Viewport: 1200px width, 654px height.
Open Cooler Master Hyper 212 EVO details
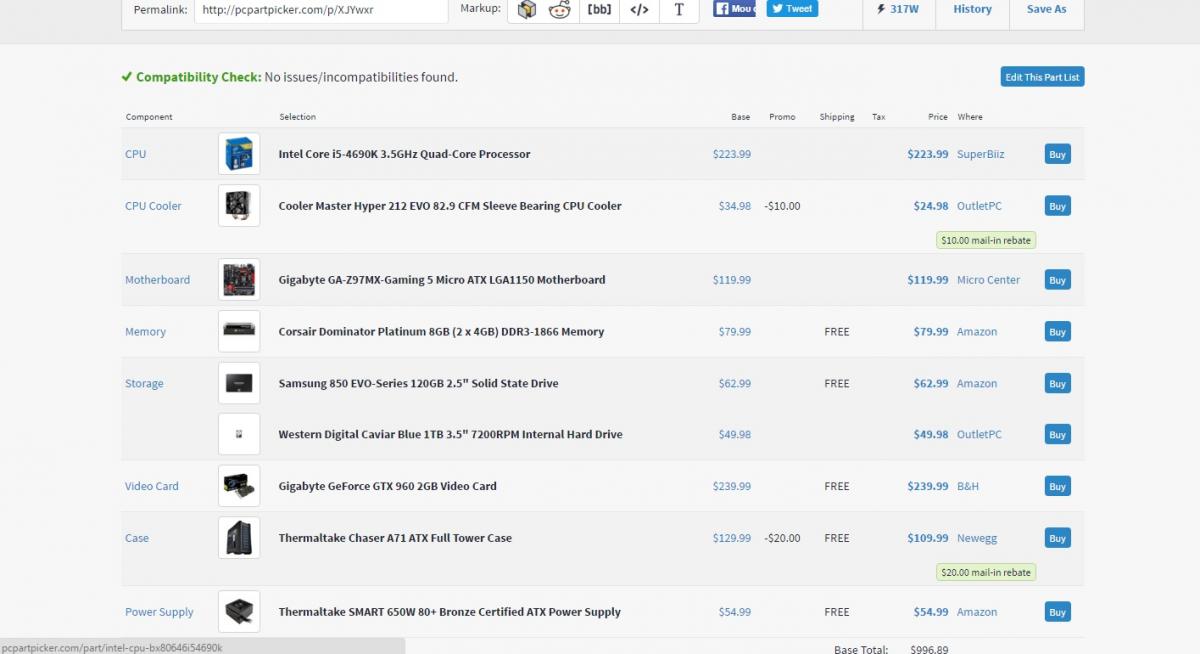coord(450,206)
